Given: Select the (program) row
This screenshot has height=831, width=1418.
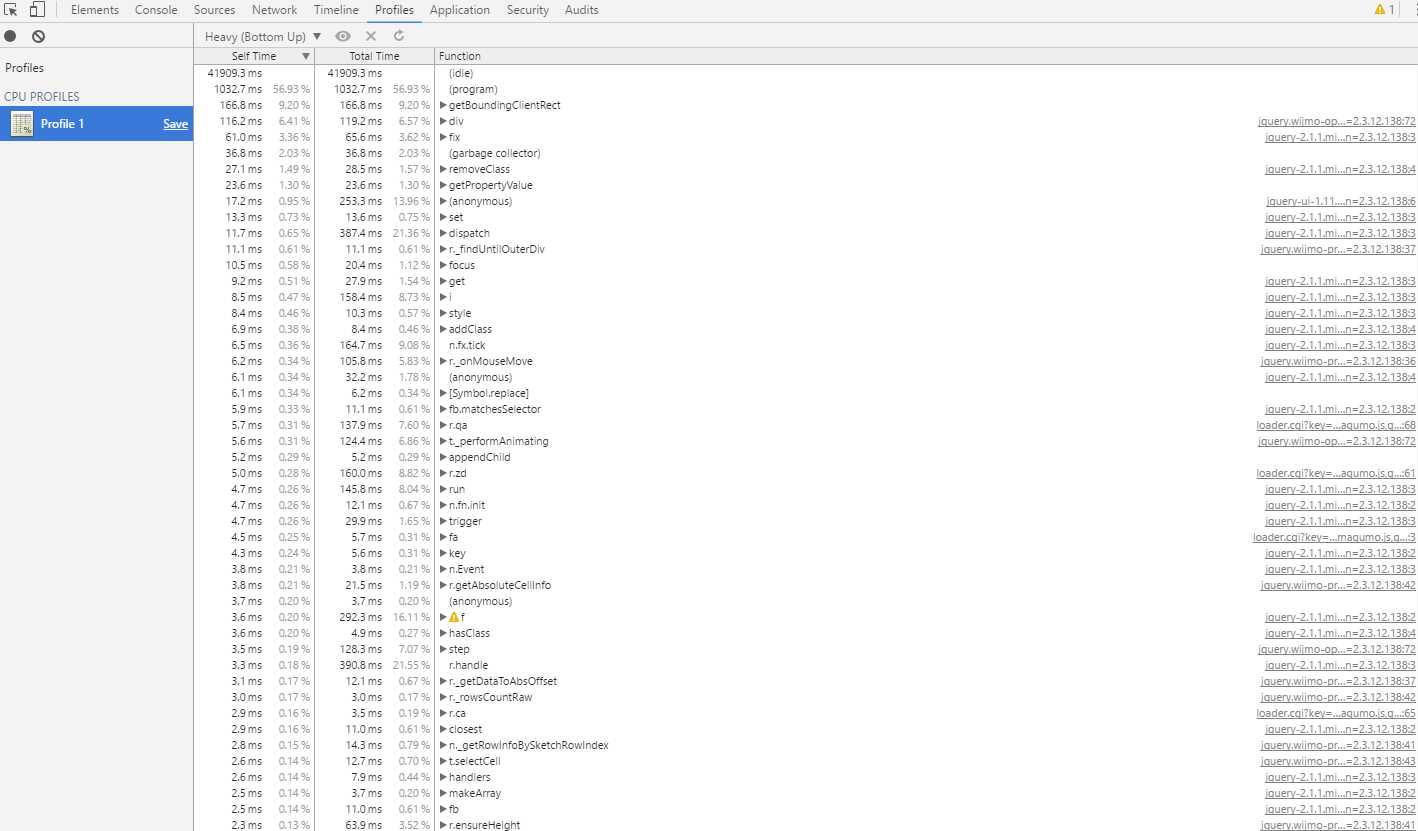Looking at the screenshot, I should pos(806,89).
